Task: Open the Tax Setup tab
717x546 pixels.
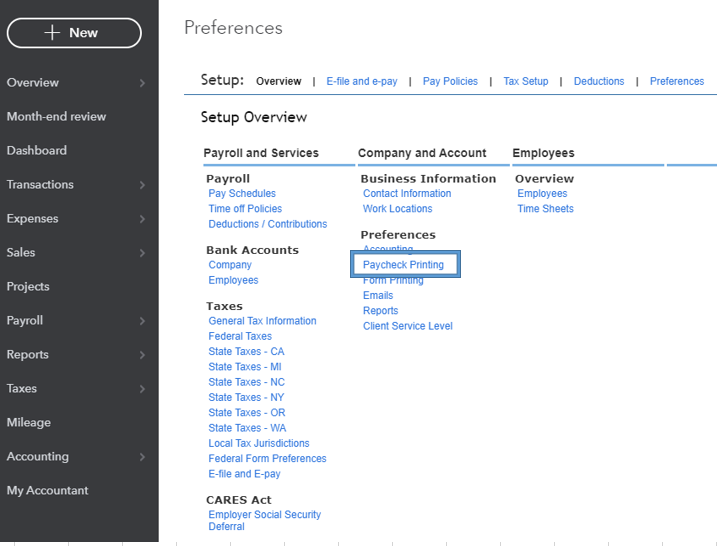Action: 526,82
